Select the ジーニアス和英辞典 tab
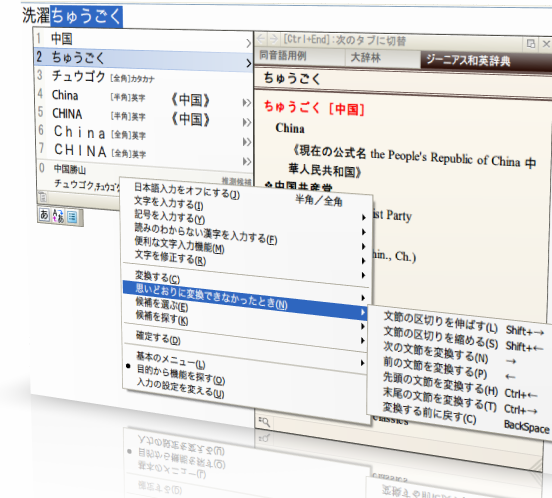 (x=468, y=61)
